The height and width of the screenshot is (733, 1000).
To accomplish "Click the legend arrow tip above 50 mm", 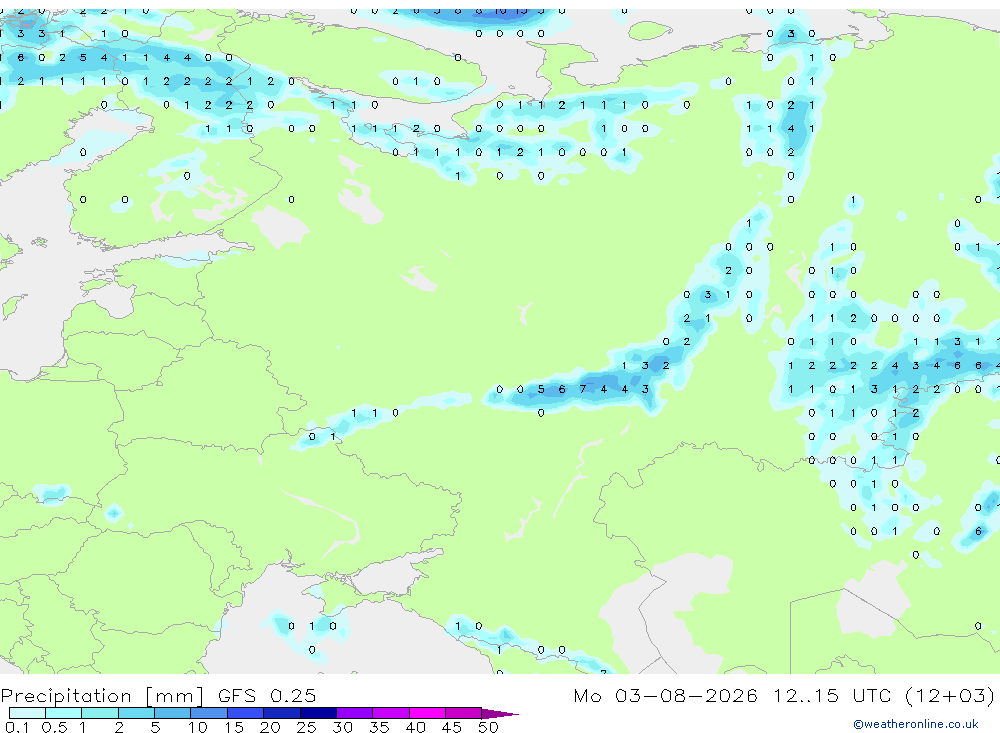I will pyautogui.click(x=500, y=714).
